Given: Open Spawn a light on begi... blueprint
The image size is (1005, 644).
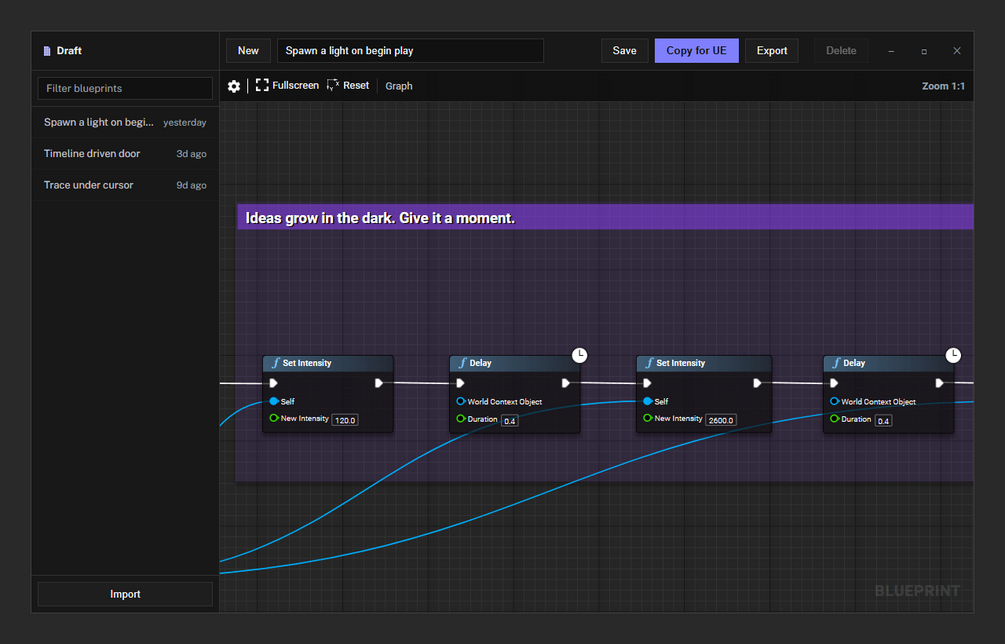Looking at the screenshot, I should [125, 122].
